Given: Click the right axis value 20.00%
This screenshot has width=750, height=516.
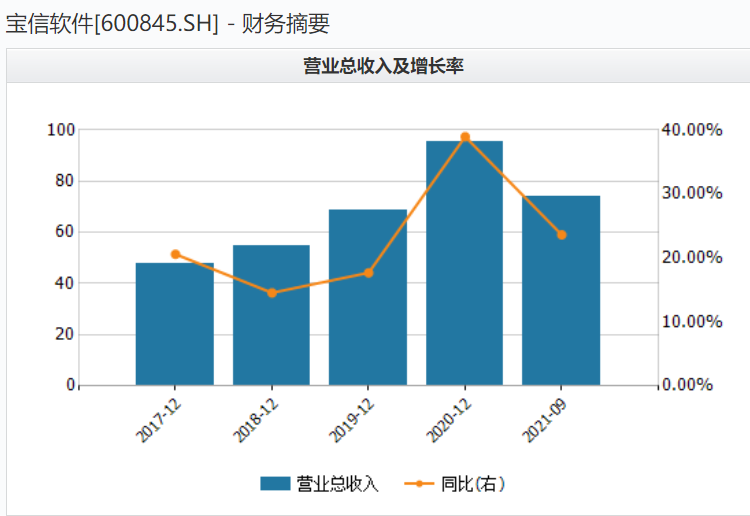Looking at the screenshot, I should [x=692, y=257].
